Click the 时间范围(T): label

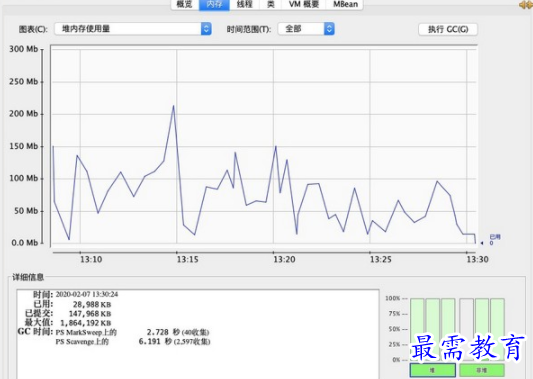249,30
